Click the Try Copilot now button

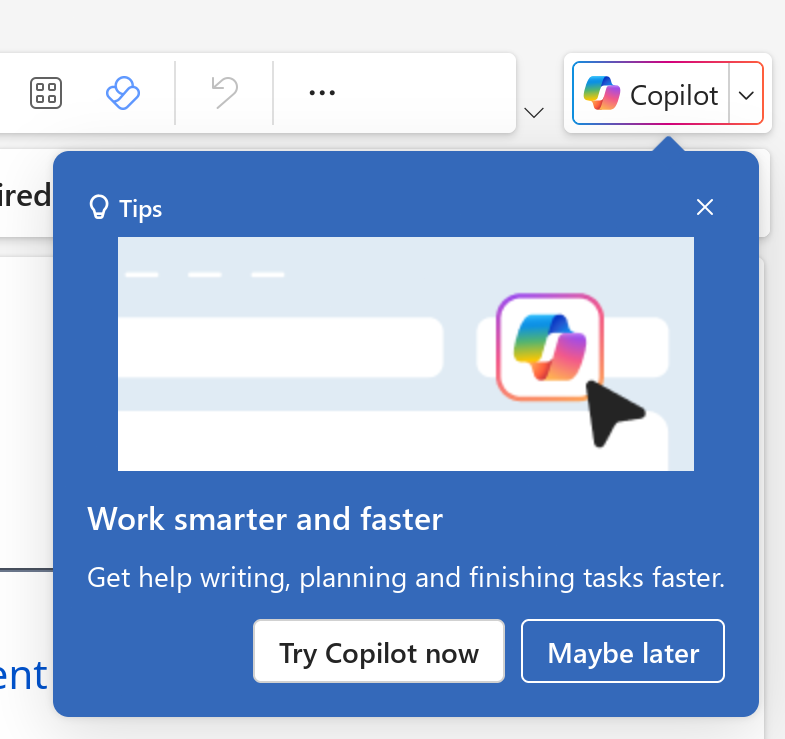click(379, 651)
